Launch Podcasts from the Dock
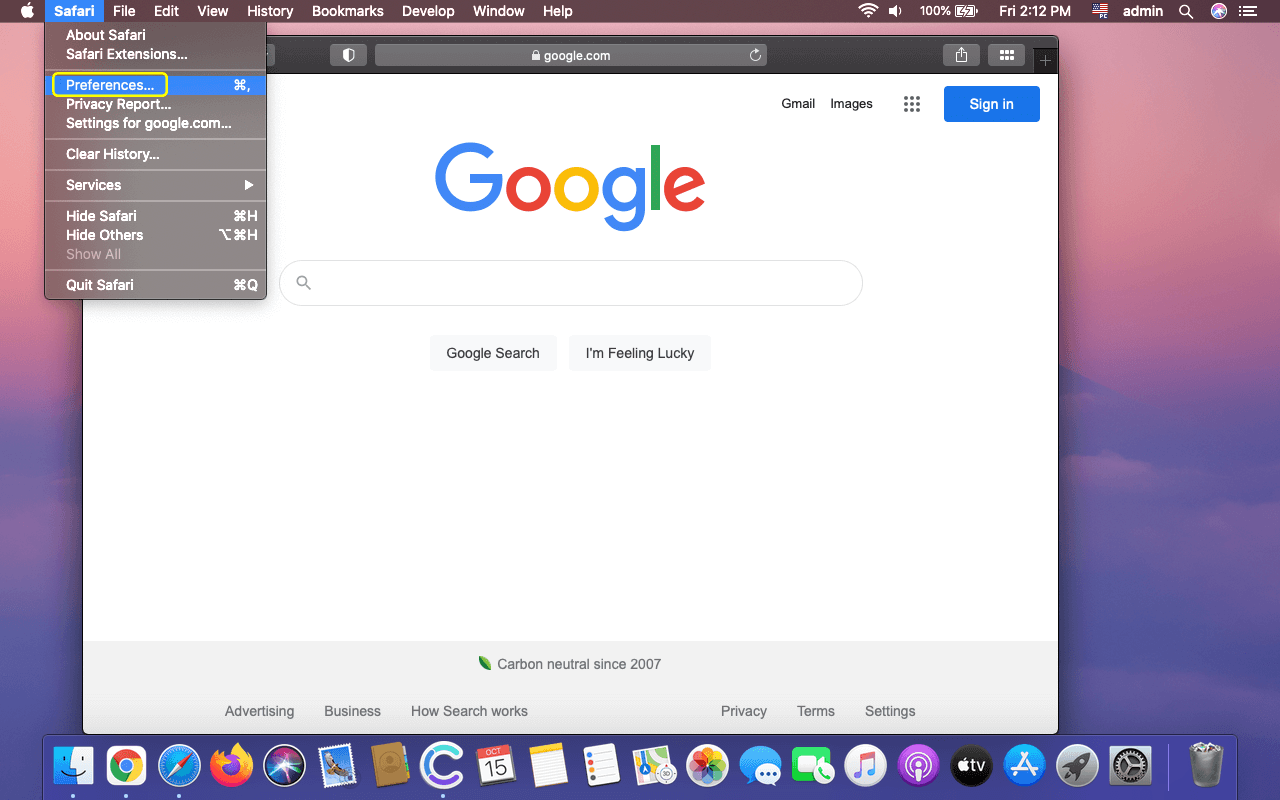 (x=918, y=765)
